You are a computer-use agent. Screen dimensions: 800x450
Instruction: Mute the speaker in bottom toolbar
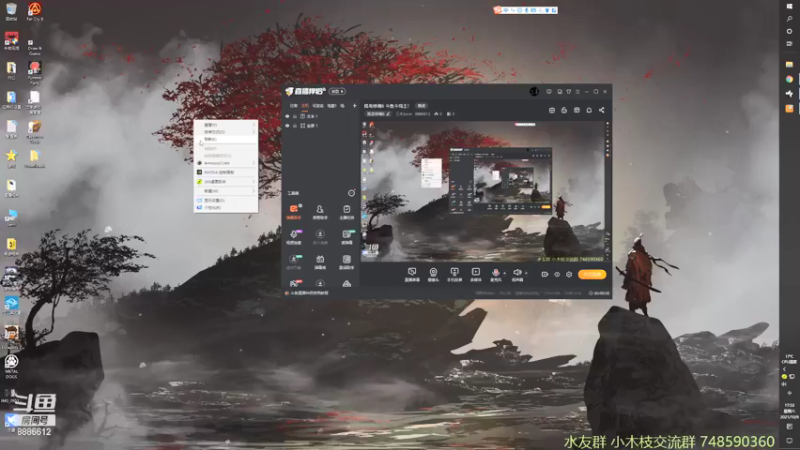[x=517, y=274]
